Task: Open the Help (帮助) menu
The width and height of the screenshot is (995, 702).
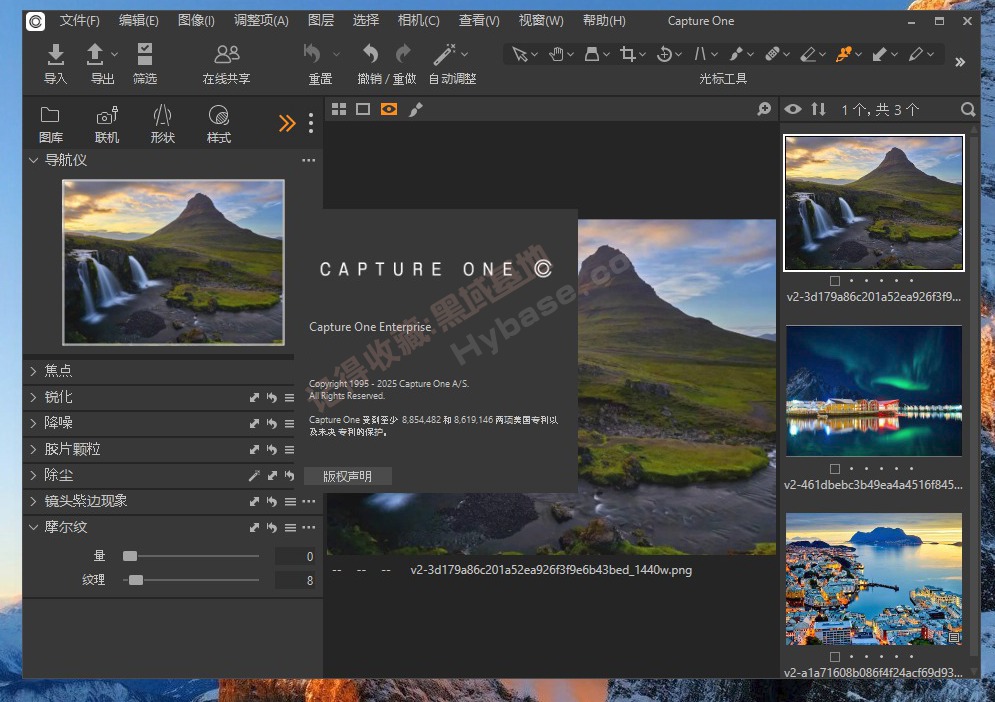Action: coord(604,21)
